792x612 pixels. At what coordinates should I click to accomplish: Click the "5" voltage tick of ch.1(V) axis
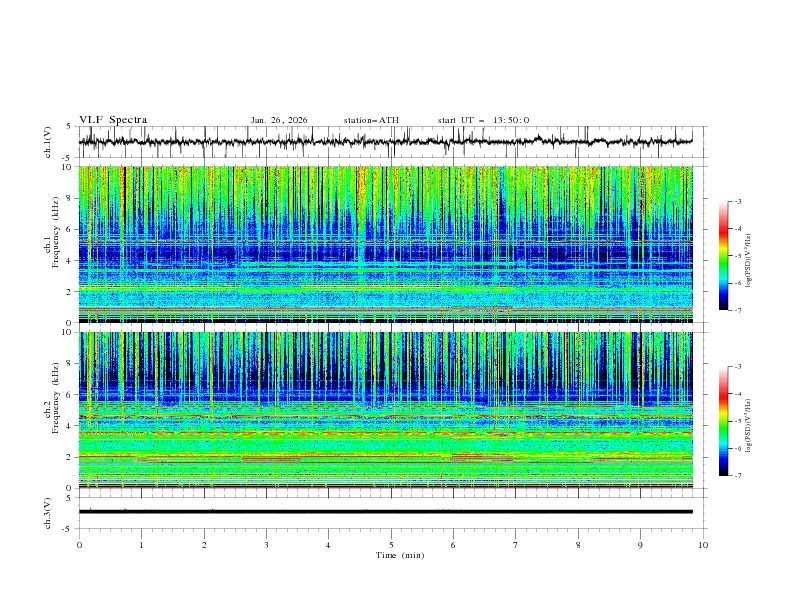click(69, 126)
